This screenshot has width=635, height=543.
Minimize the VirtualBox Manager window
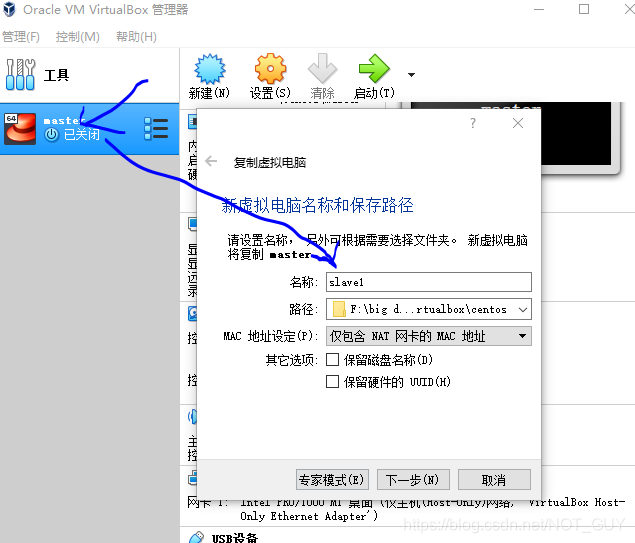539,9
